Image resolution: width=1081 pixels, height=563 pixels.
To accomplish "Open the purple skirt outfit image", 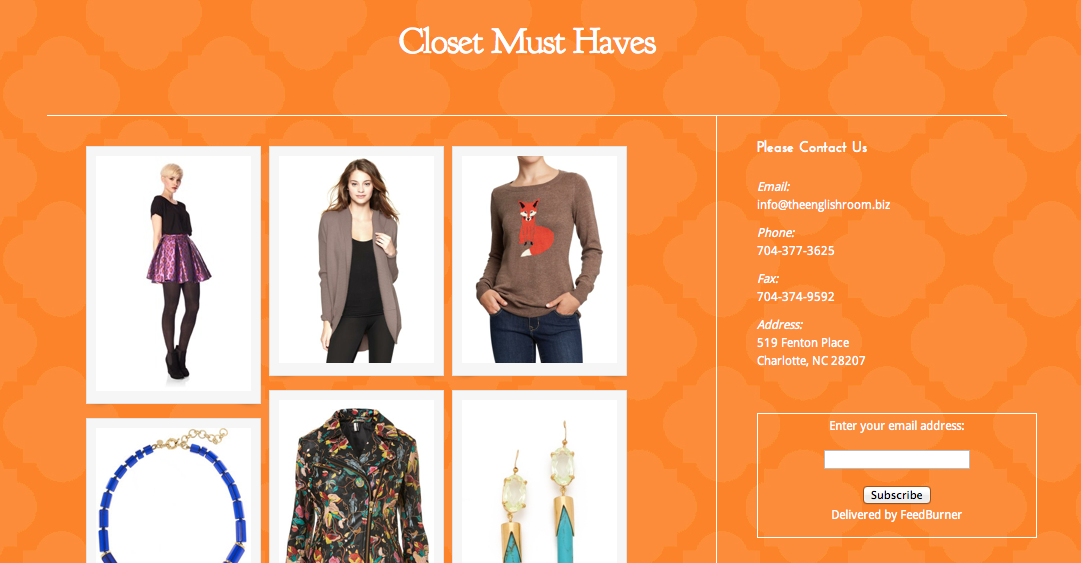I will pyautogui.click(x=173, y=274).
